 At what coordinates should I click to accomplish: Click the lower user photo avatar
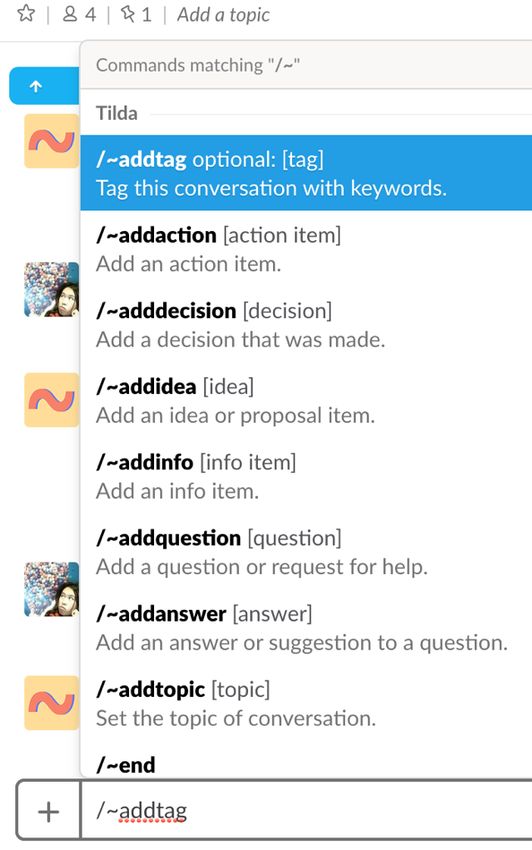(52, 589)
